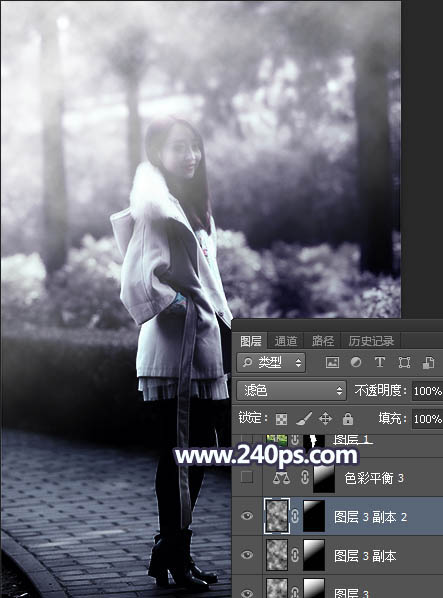Hide the 图层 3 副本 2 layer
The width and height of the screenshot is (443, 598).
tap(247, 516)
